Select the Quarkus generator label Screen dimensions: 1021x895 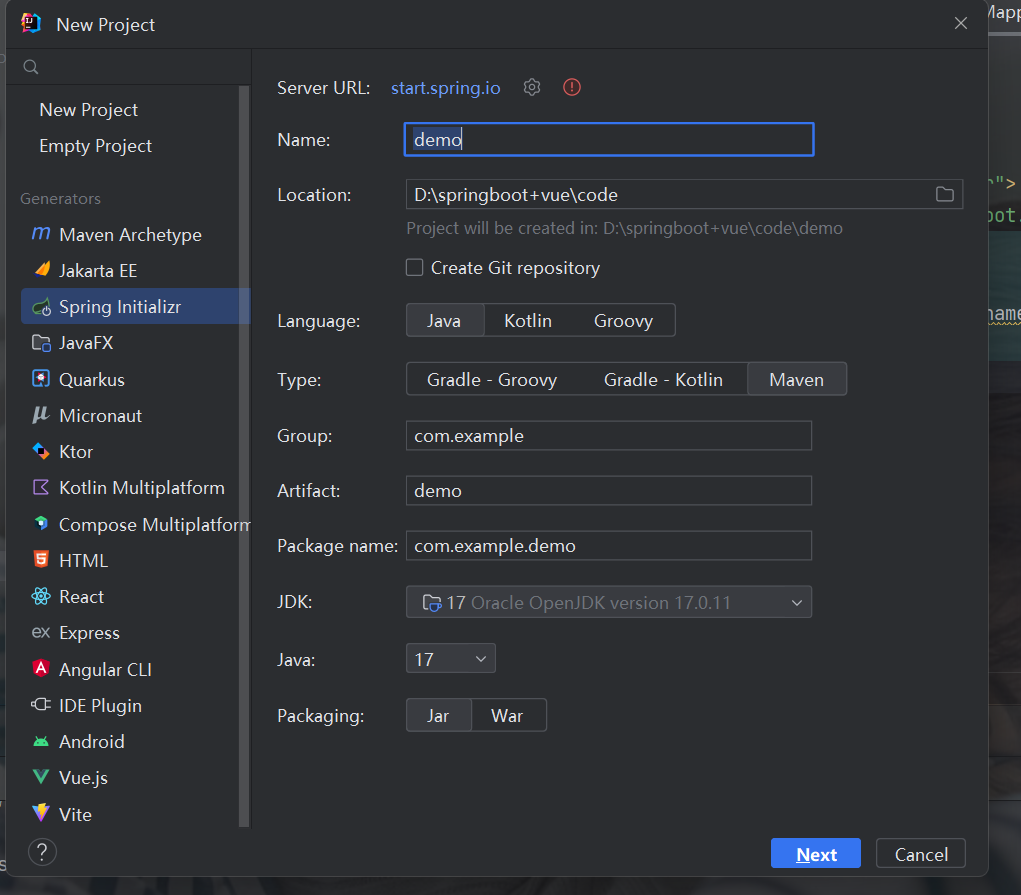(92, 380)
